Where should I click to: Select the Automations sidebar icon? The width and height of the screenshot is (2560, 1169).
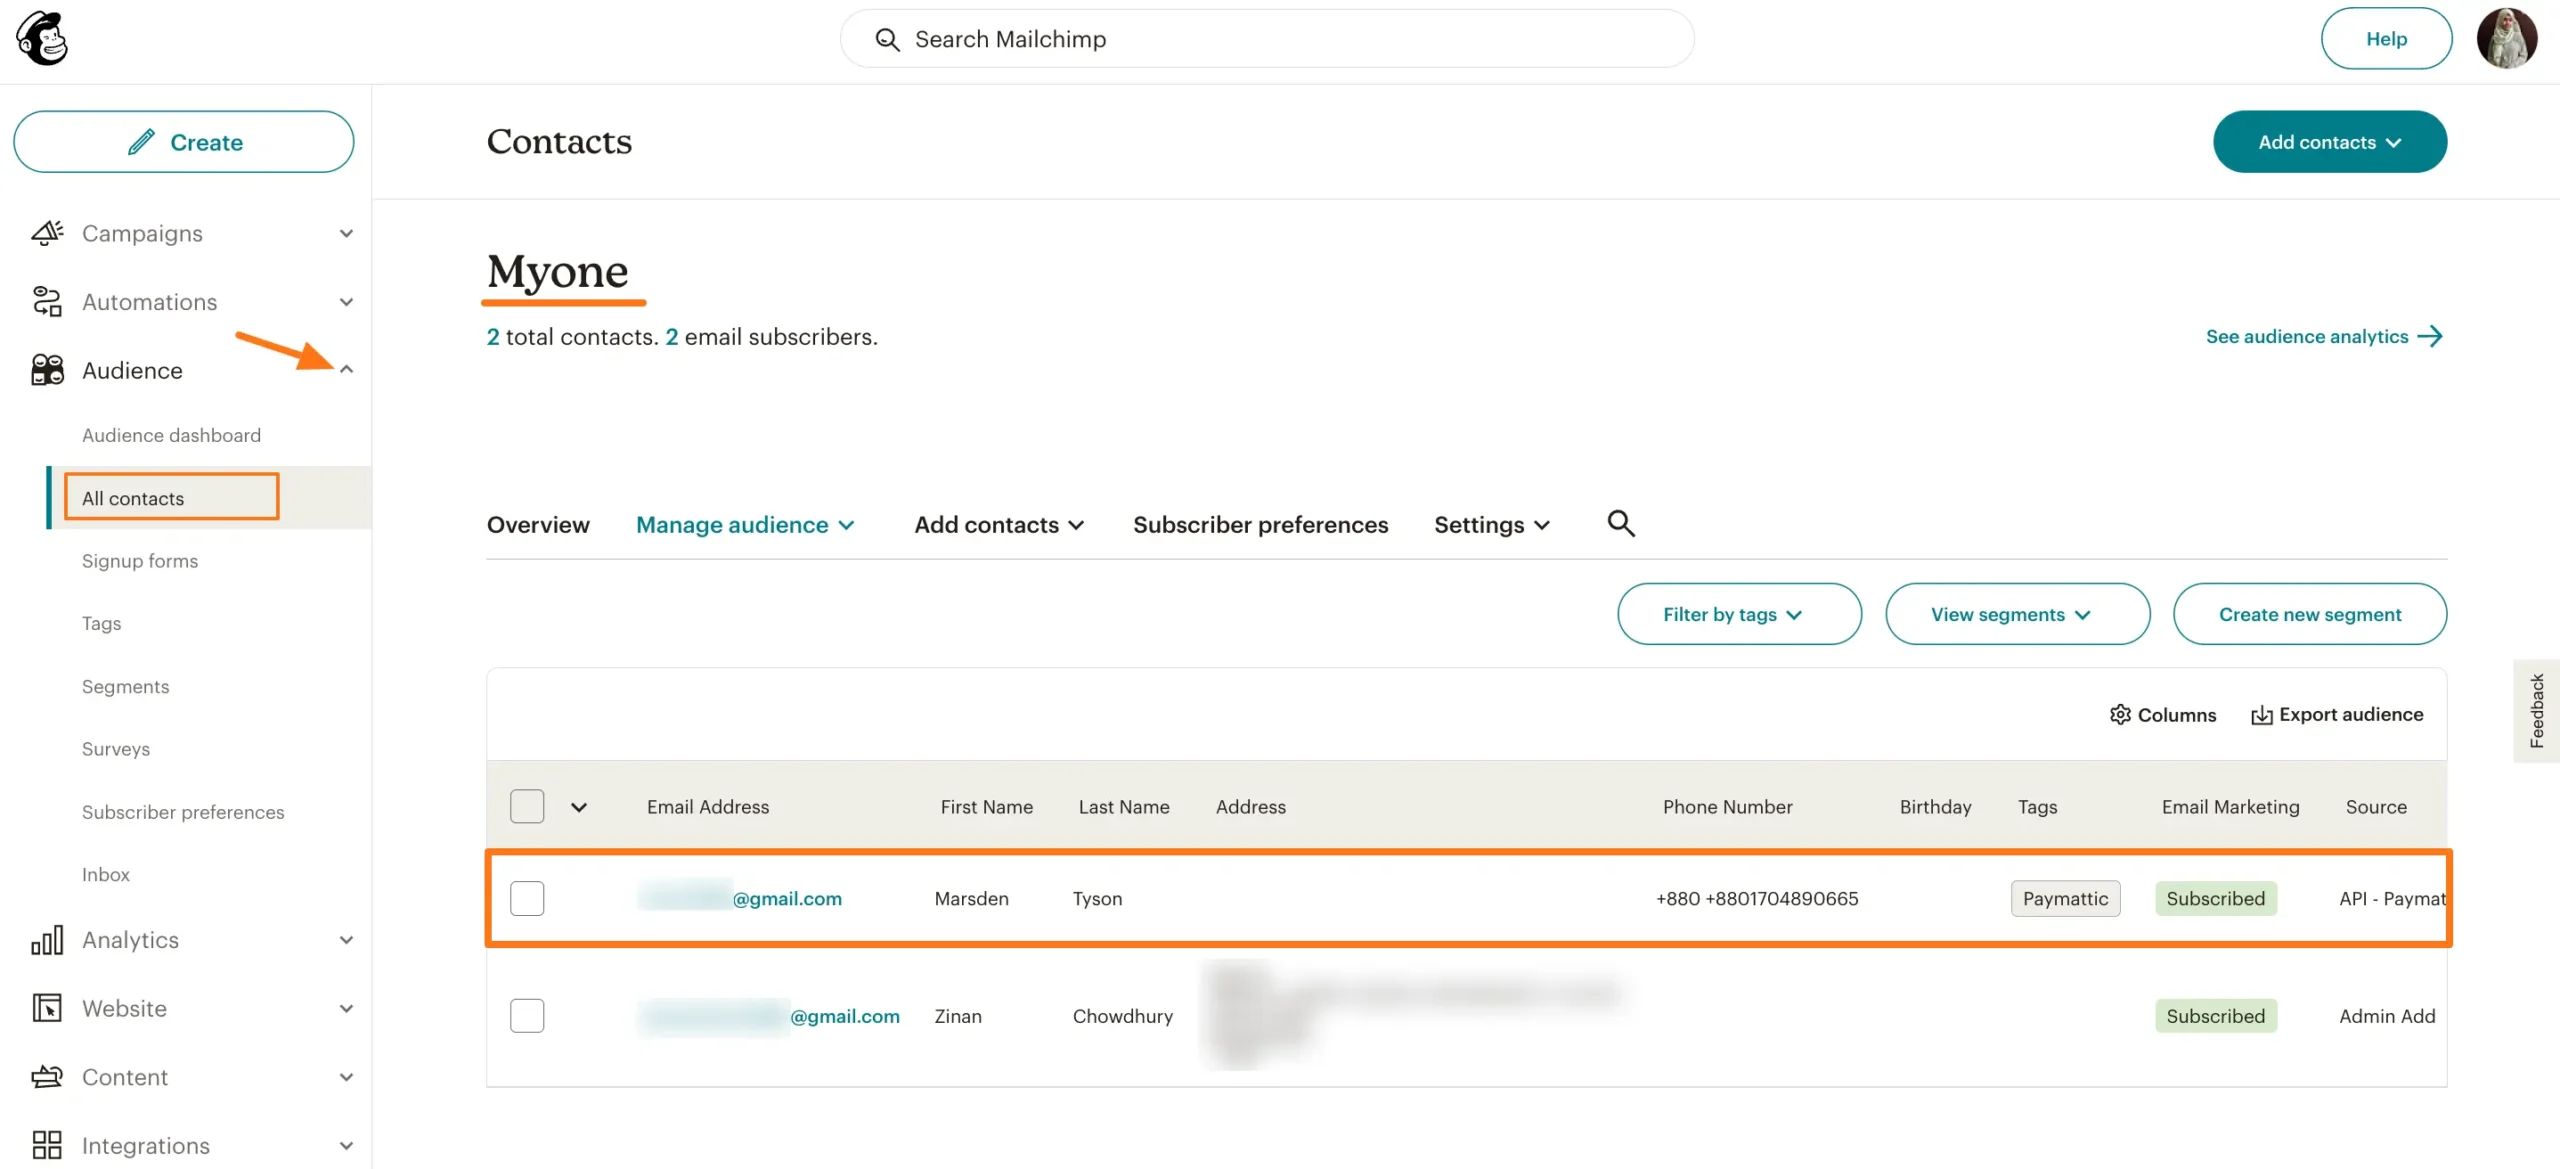point(46,301)
